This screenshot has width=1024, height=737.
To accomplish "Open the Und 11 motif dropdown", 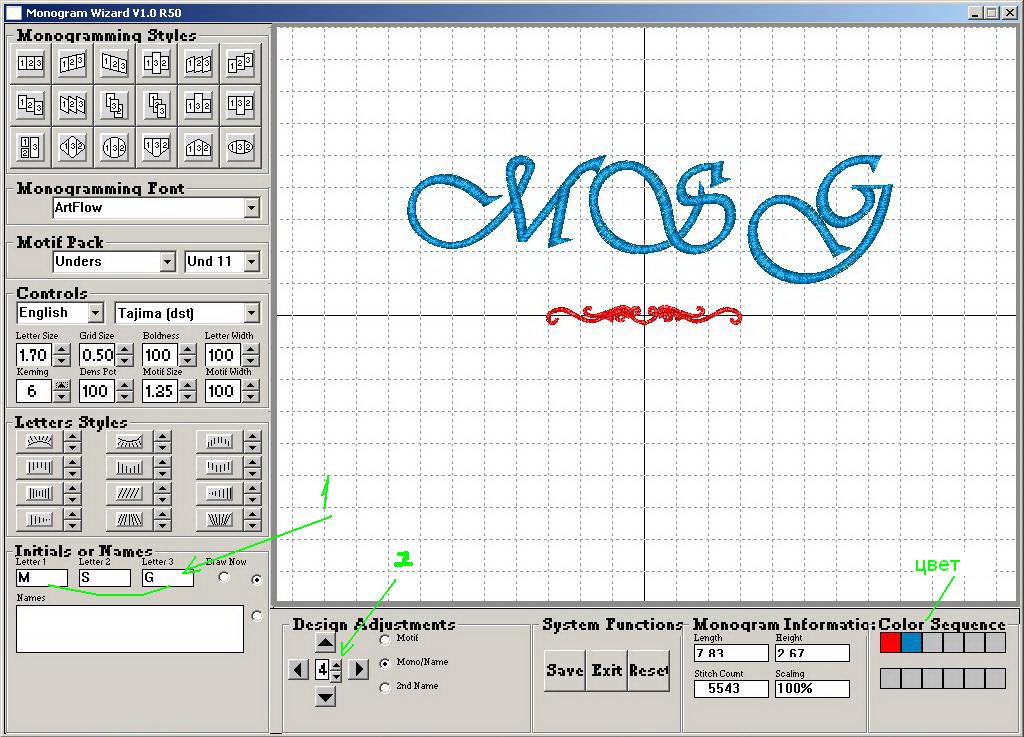I will point(252,262).
